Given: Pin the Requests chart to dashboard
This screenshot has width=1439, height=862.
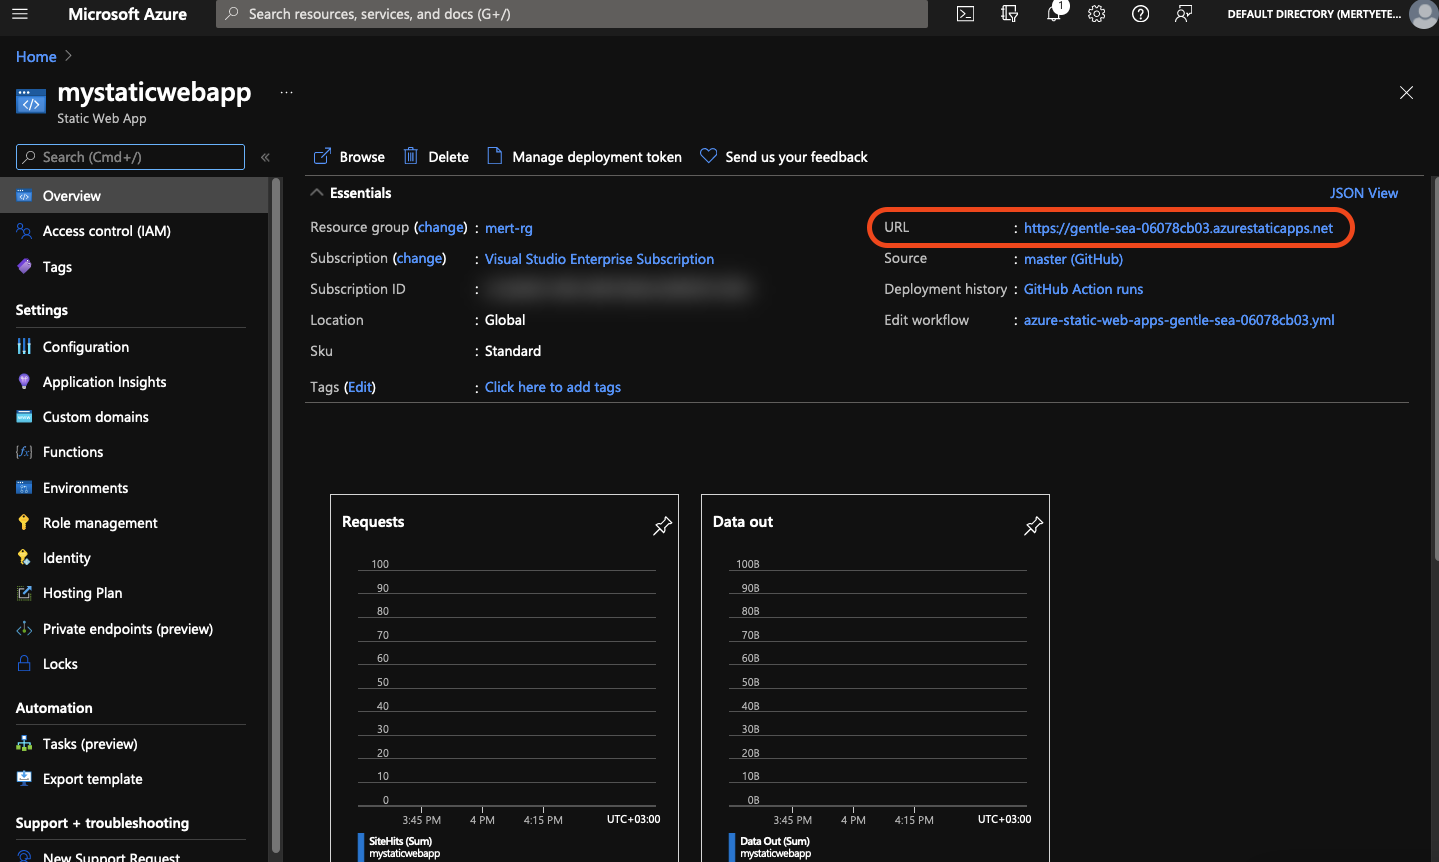Looking at the screenshot, I should pyautogui.click(x=662, y=526).
